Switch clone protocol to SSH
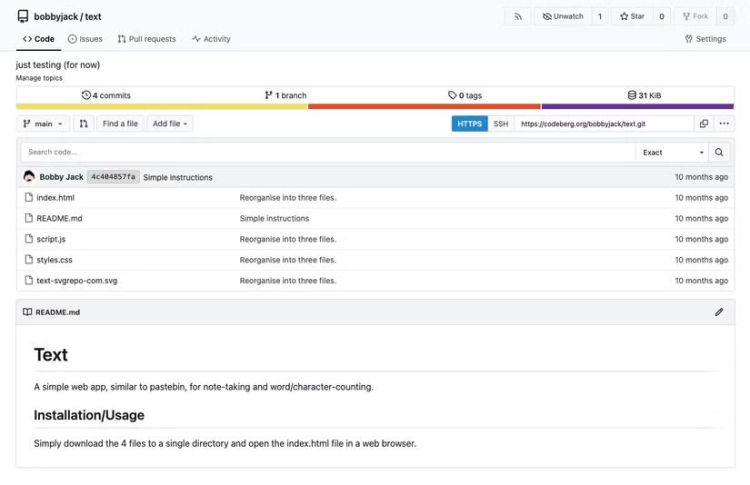Image resolution: width=750 pixels, height=485 pixels. click(501, 124)
